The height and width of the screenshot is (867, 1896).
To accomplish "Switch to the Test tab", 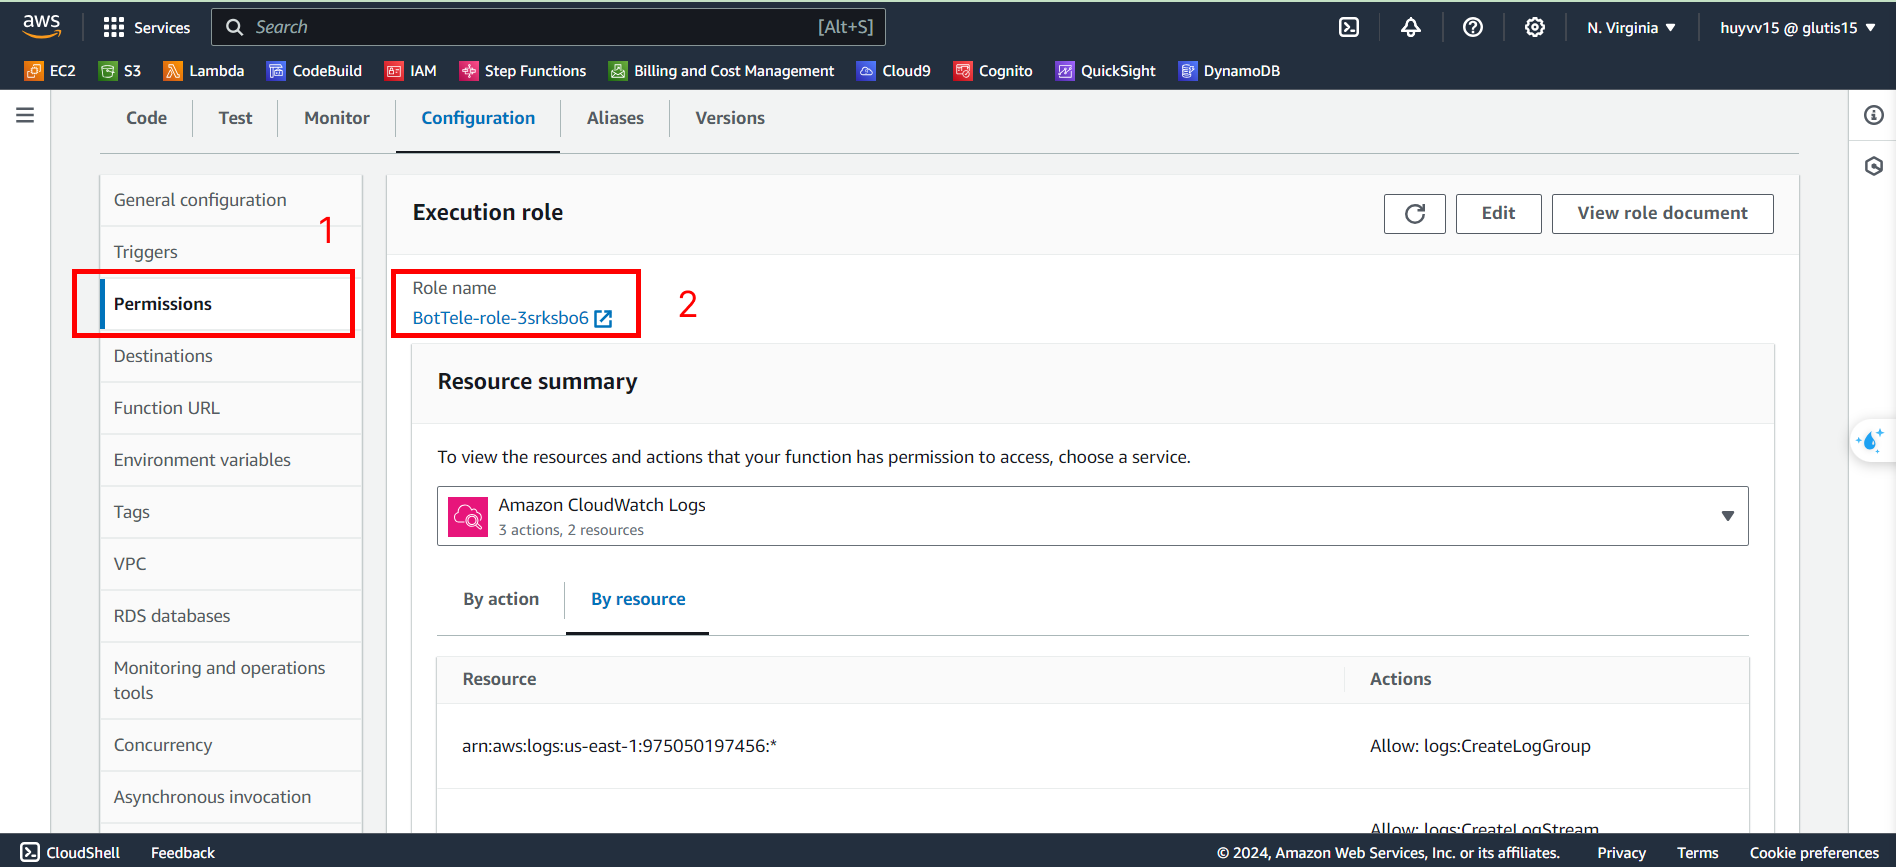I will click(235, 118).
